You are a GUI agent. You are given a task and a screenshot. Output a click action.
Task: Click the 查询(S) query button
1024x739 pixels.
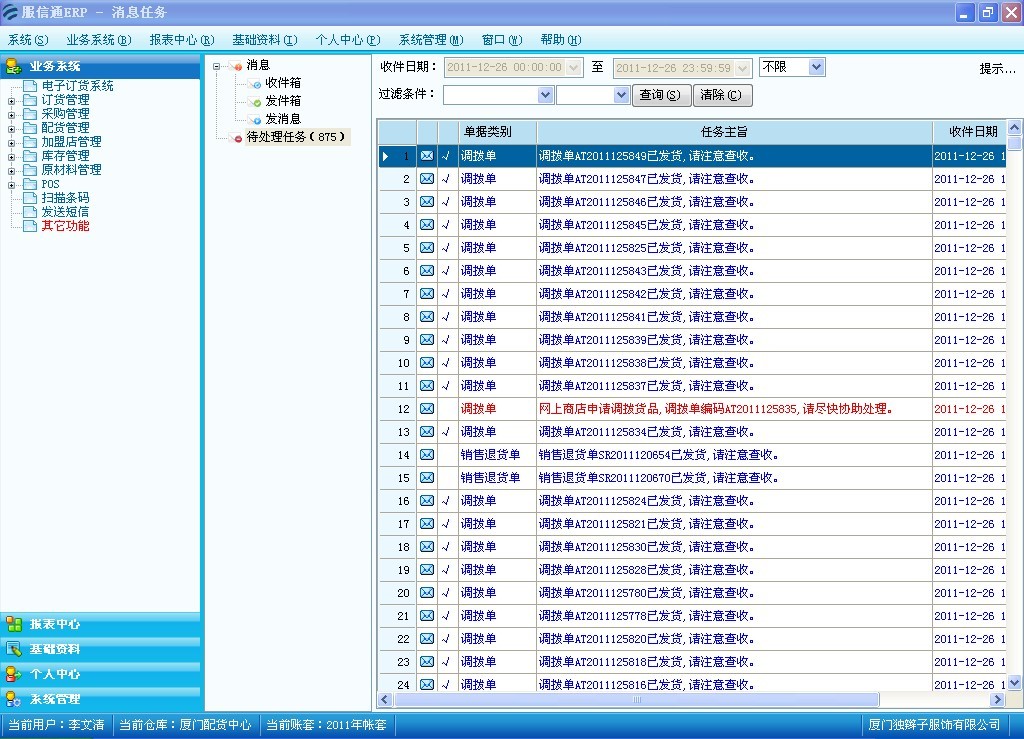click(661, 94)
